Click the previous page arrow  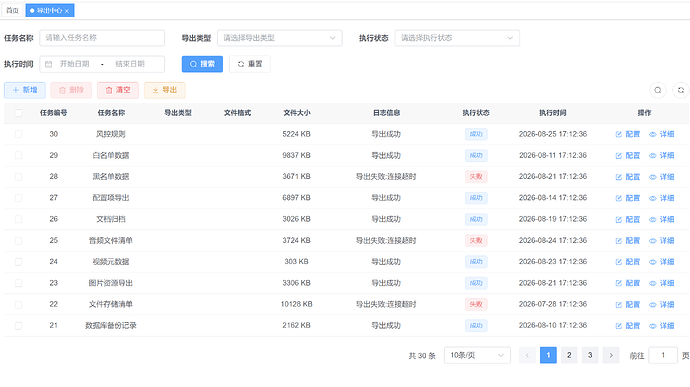(527, 355)
